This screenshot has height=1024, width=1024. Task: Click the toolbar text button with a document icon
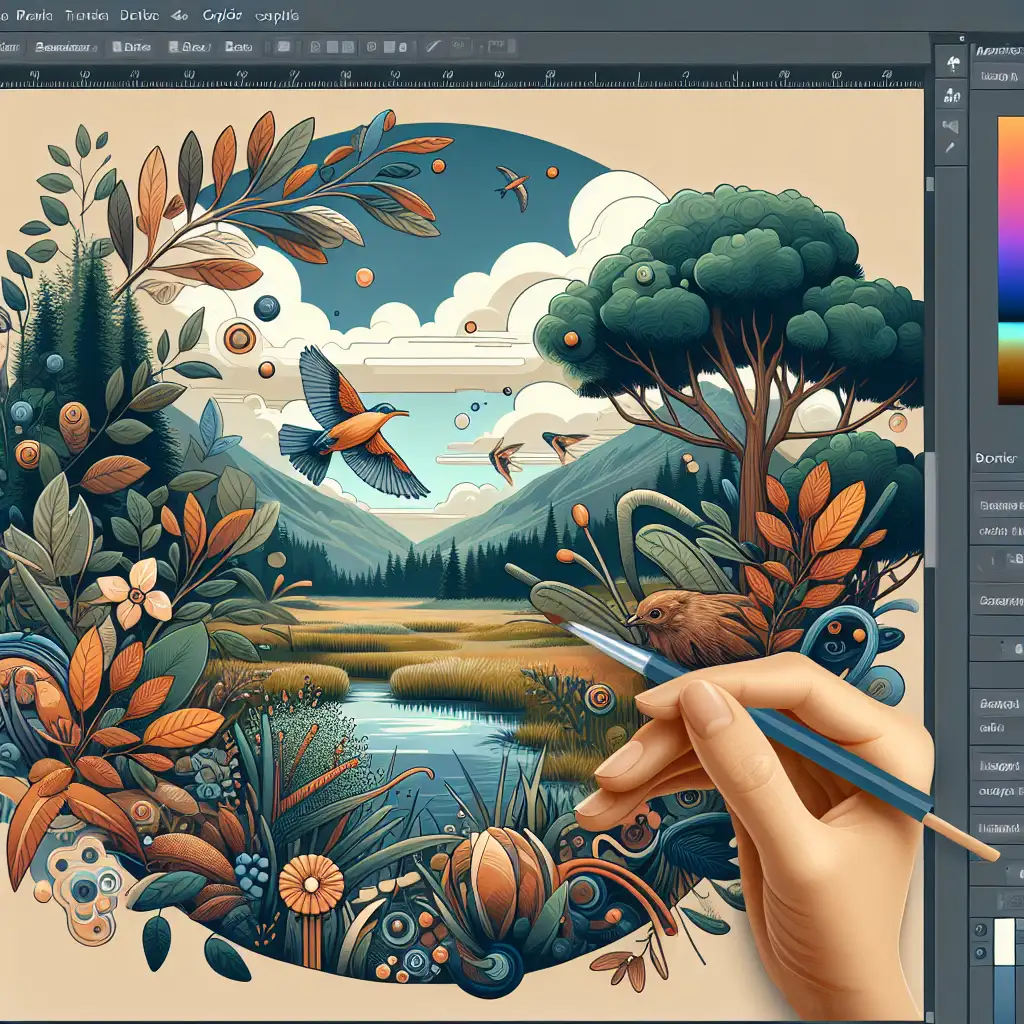(132, 47)
